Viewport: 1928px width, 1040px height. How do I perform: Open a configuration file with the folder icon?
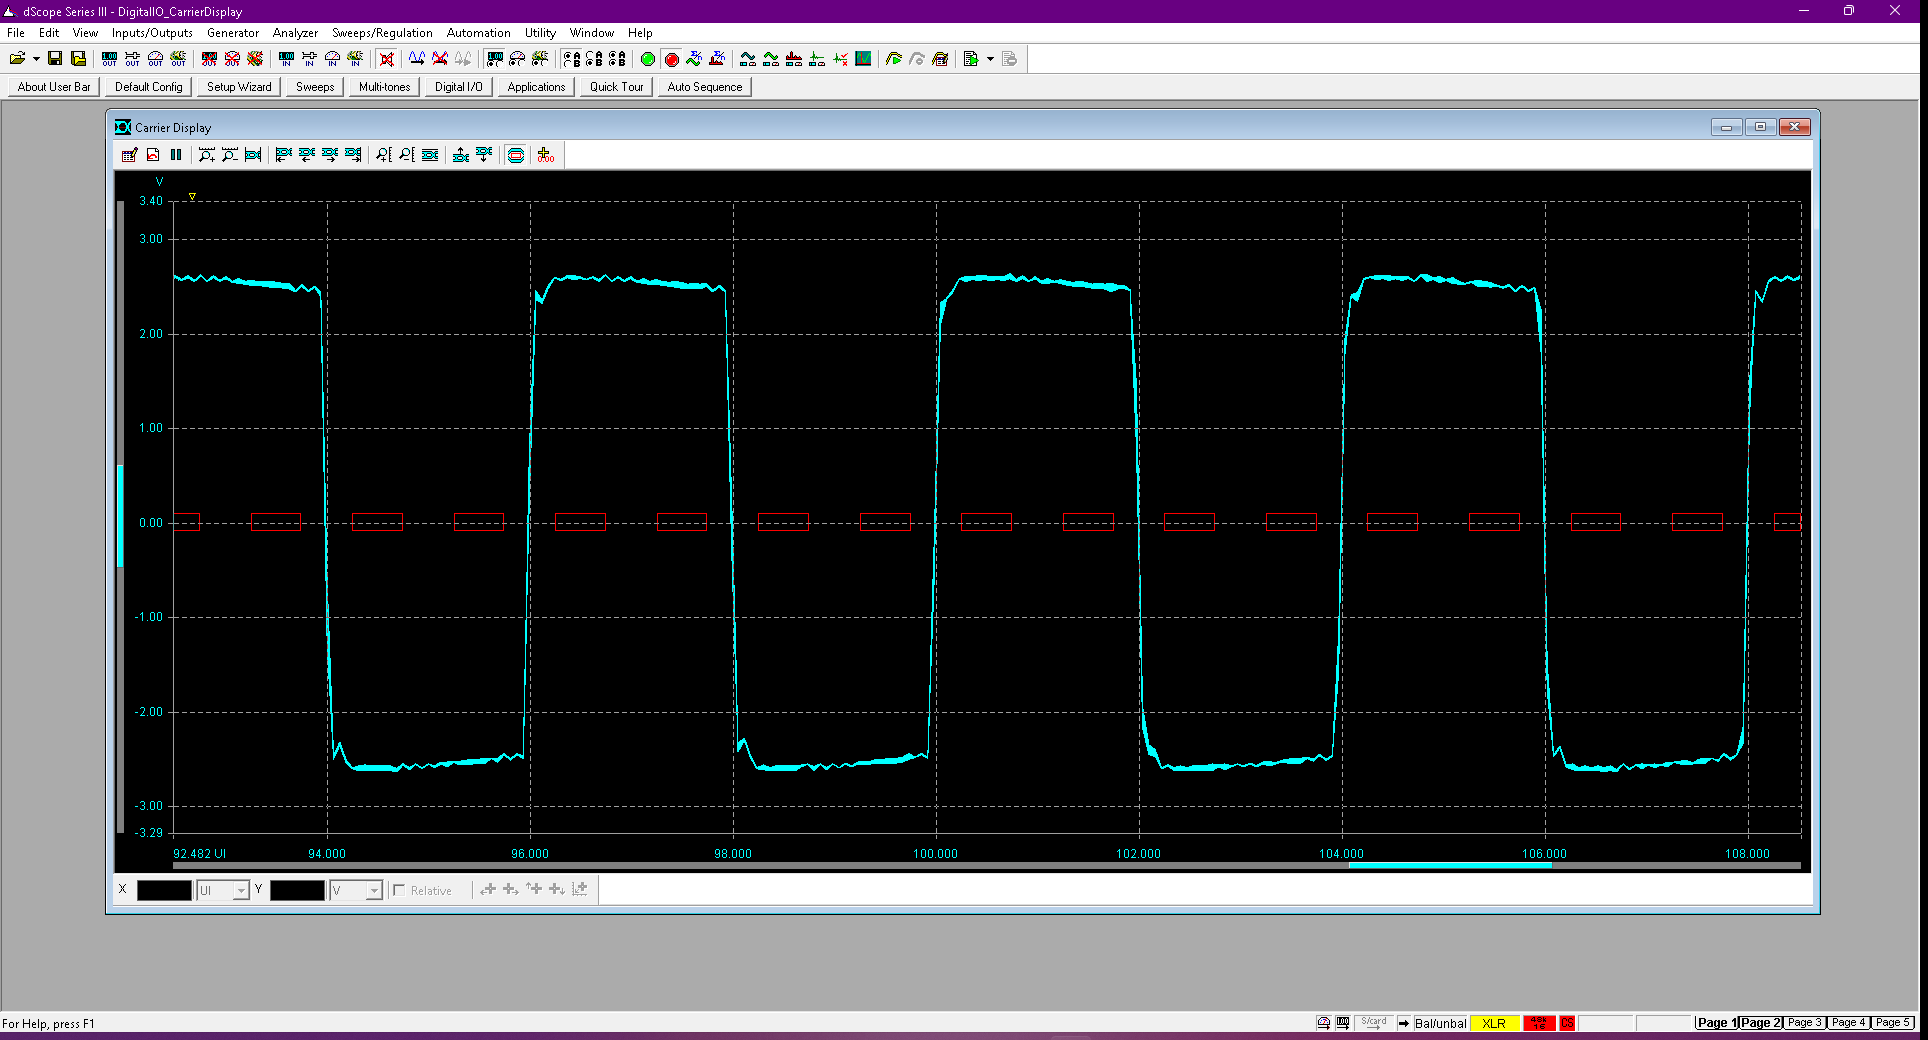pyautogui.click(x=17, y=59)
